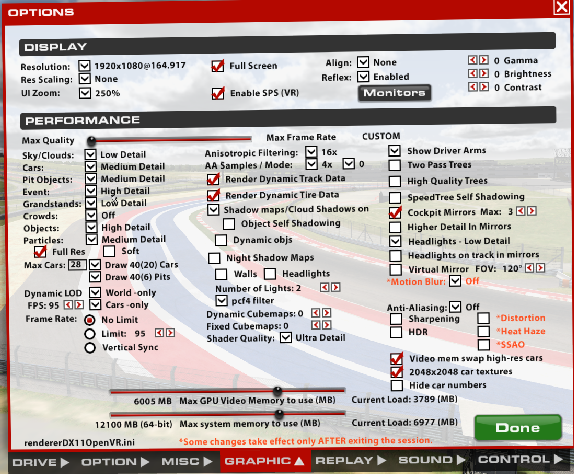Screen dimensions: 574x474
Task: Decrease Contrast with left arrow
Action: point(473,87)
